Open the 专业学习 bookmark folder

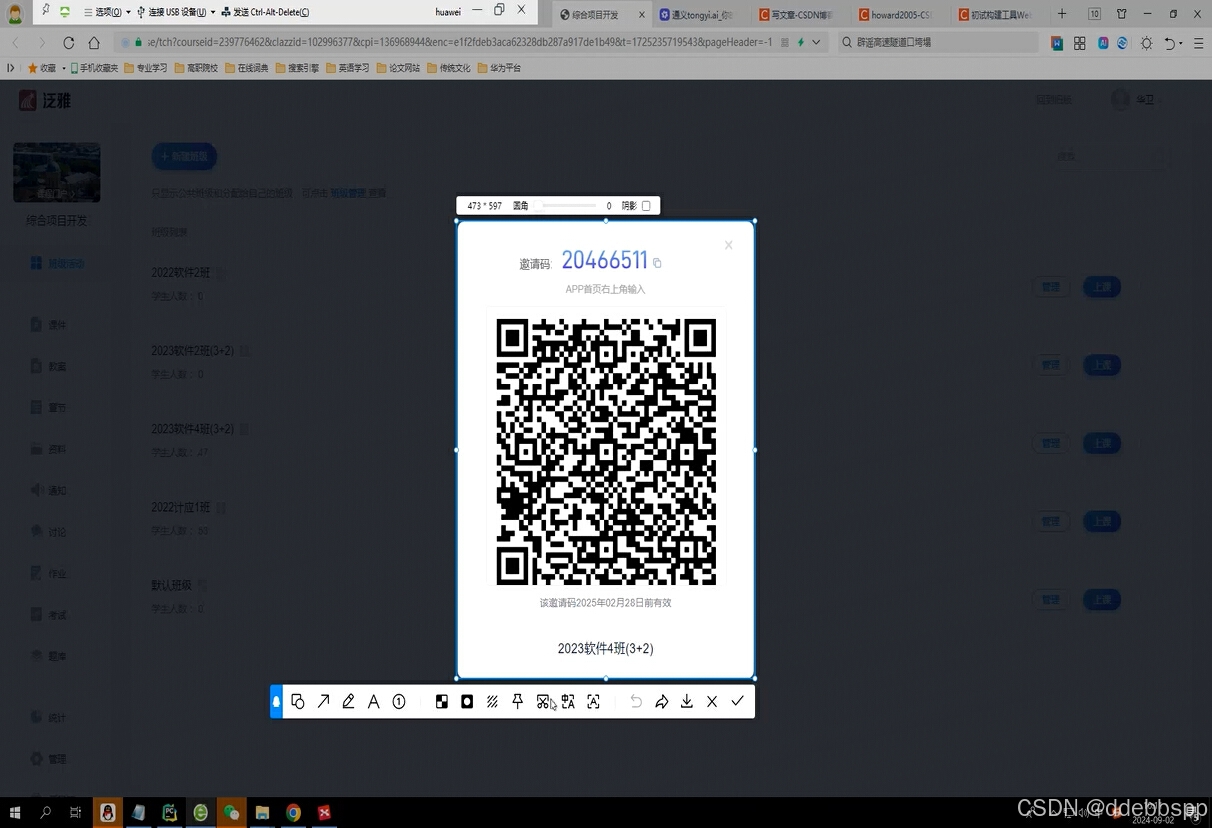pos(146,68)
